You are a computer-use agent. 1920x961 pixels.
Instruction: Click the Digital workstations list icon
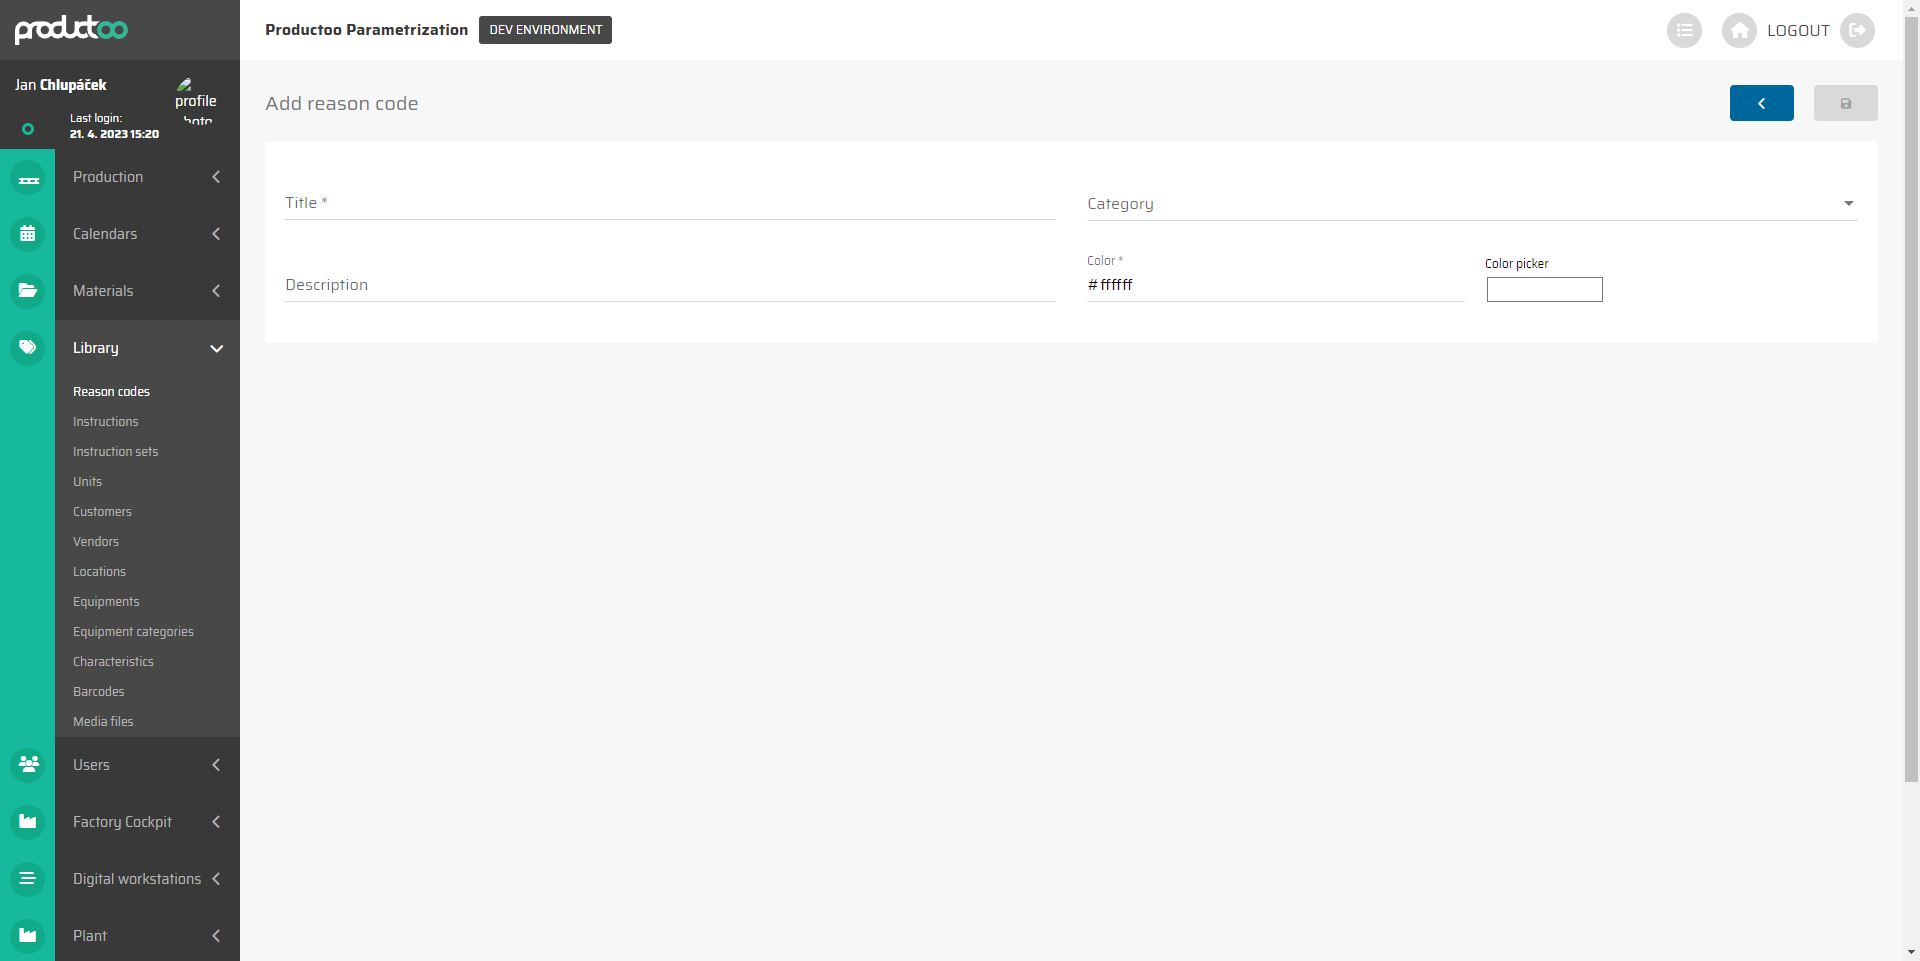28,879
